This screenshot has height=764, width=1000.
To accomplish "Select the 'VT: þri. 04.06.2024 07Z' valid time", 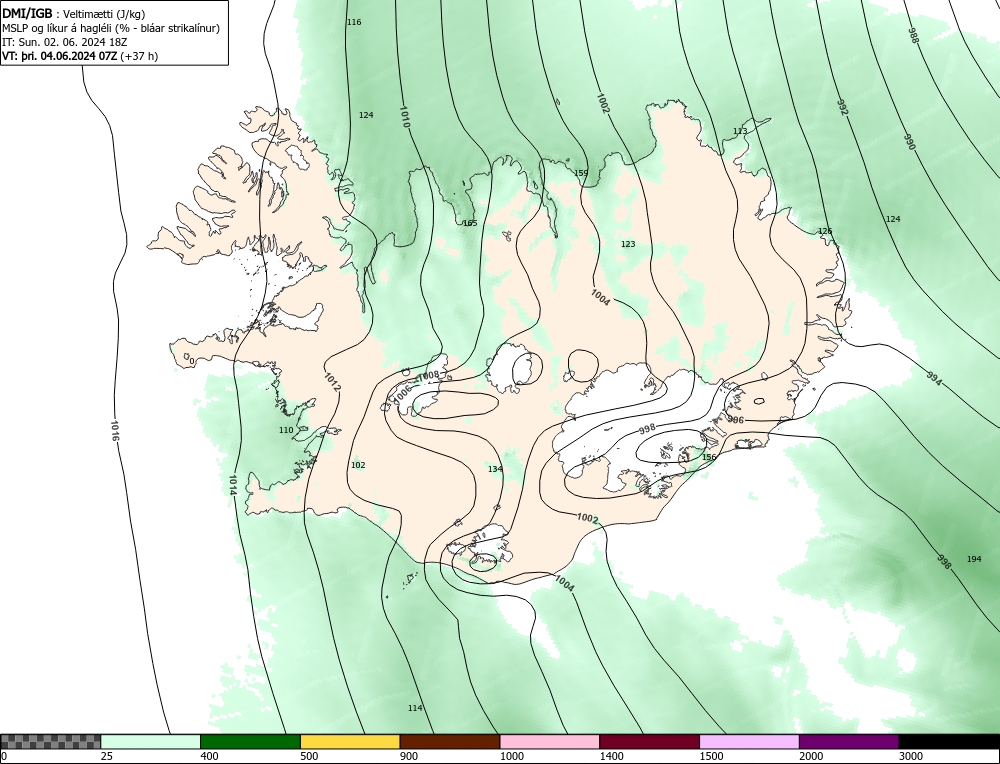I will tap(80, 56).
